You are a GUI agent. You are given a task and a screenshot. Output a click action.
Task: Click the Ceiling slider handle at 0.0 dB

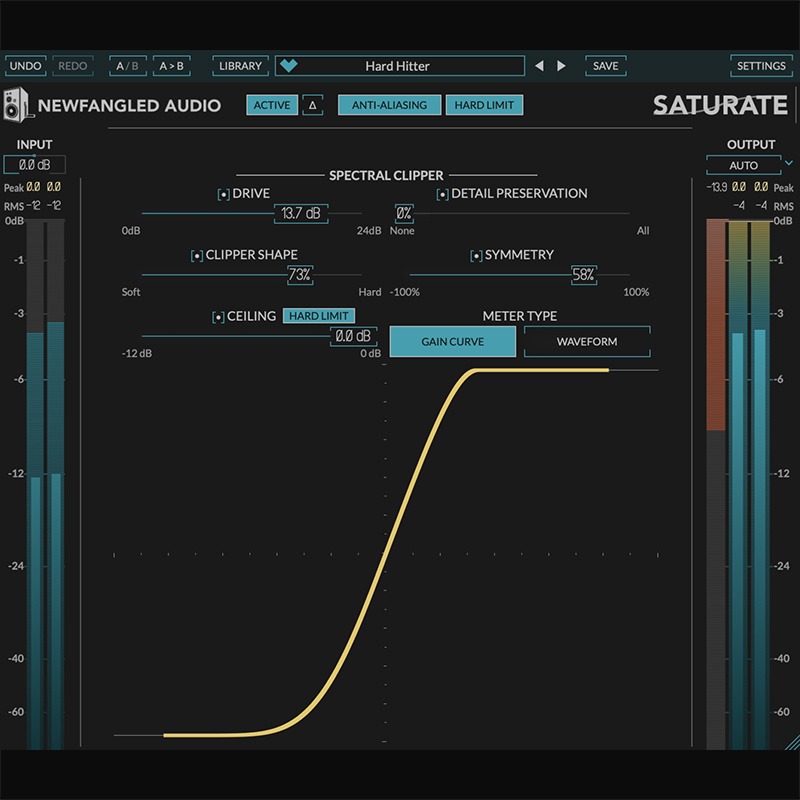(354, 336)
